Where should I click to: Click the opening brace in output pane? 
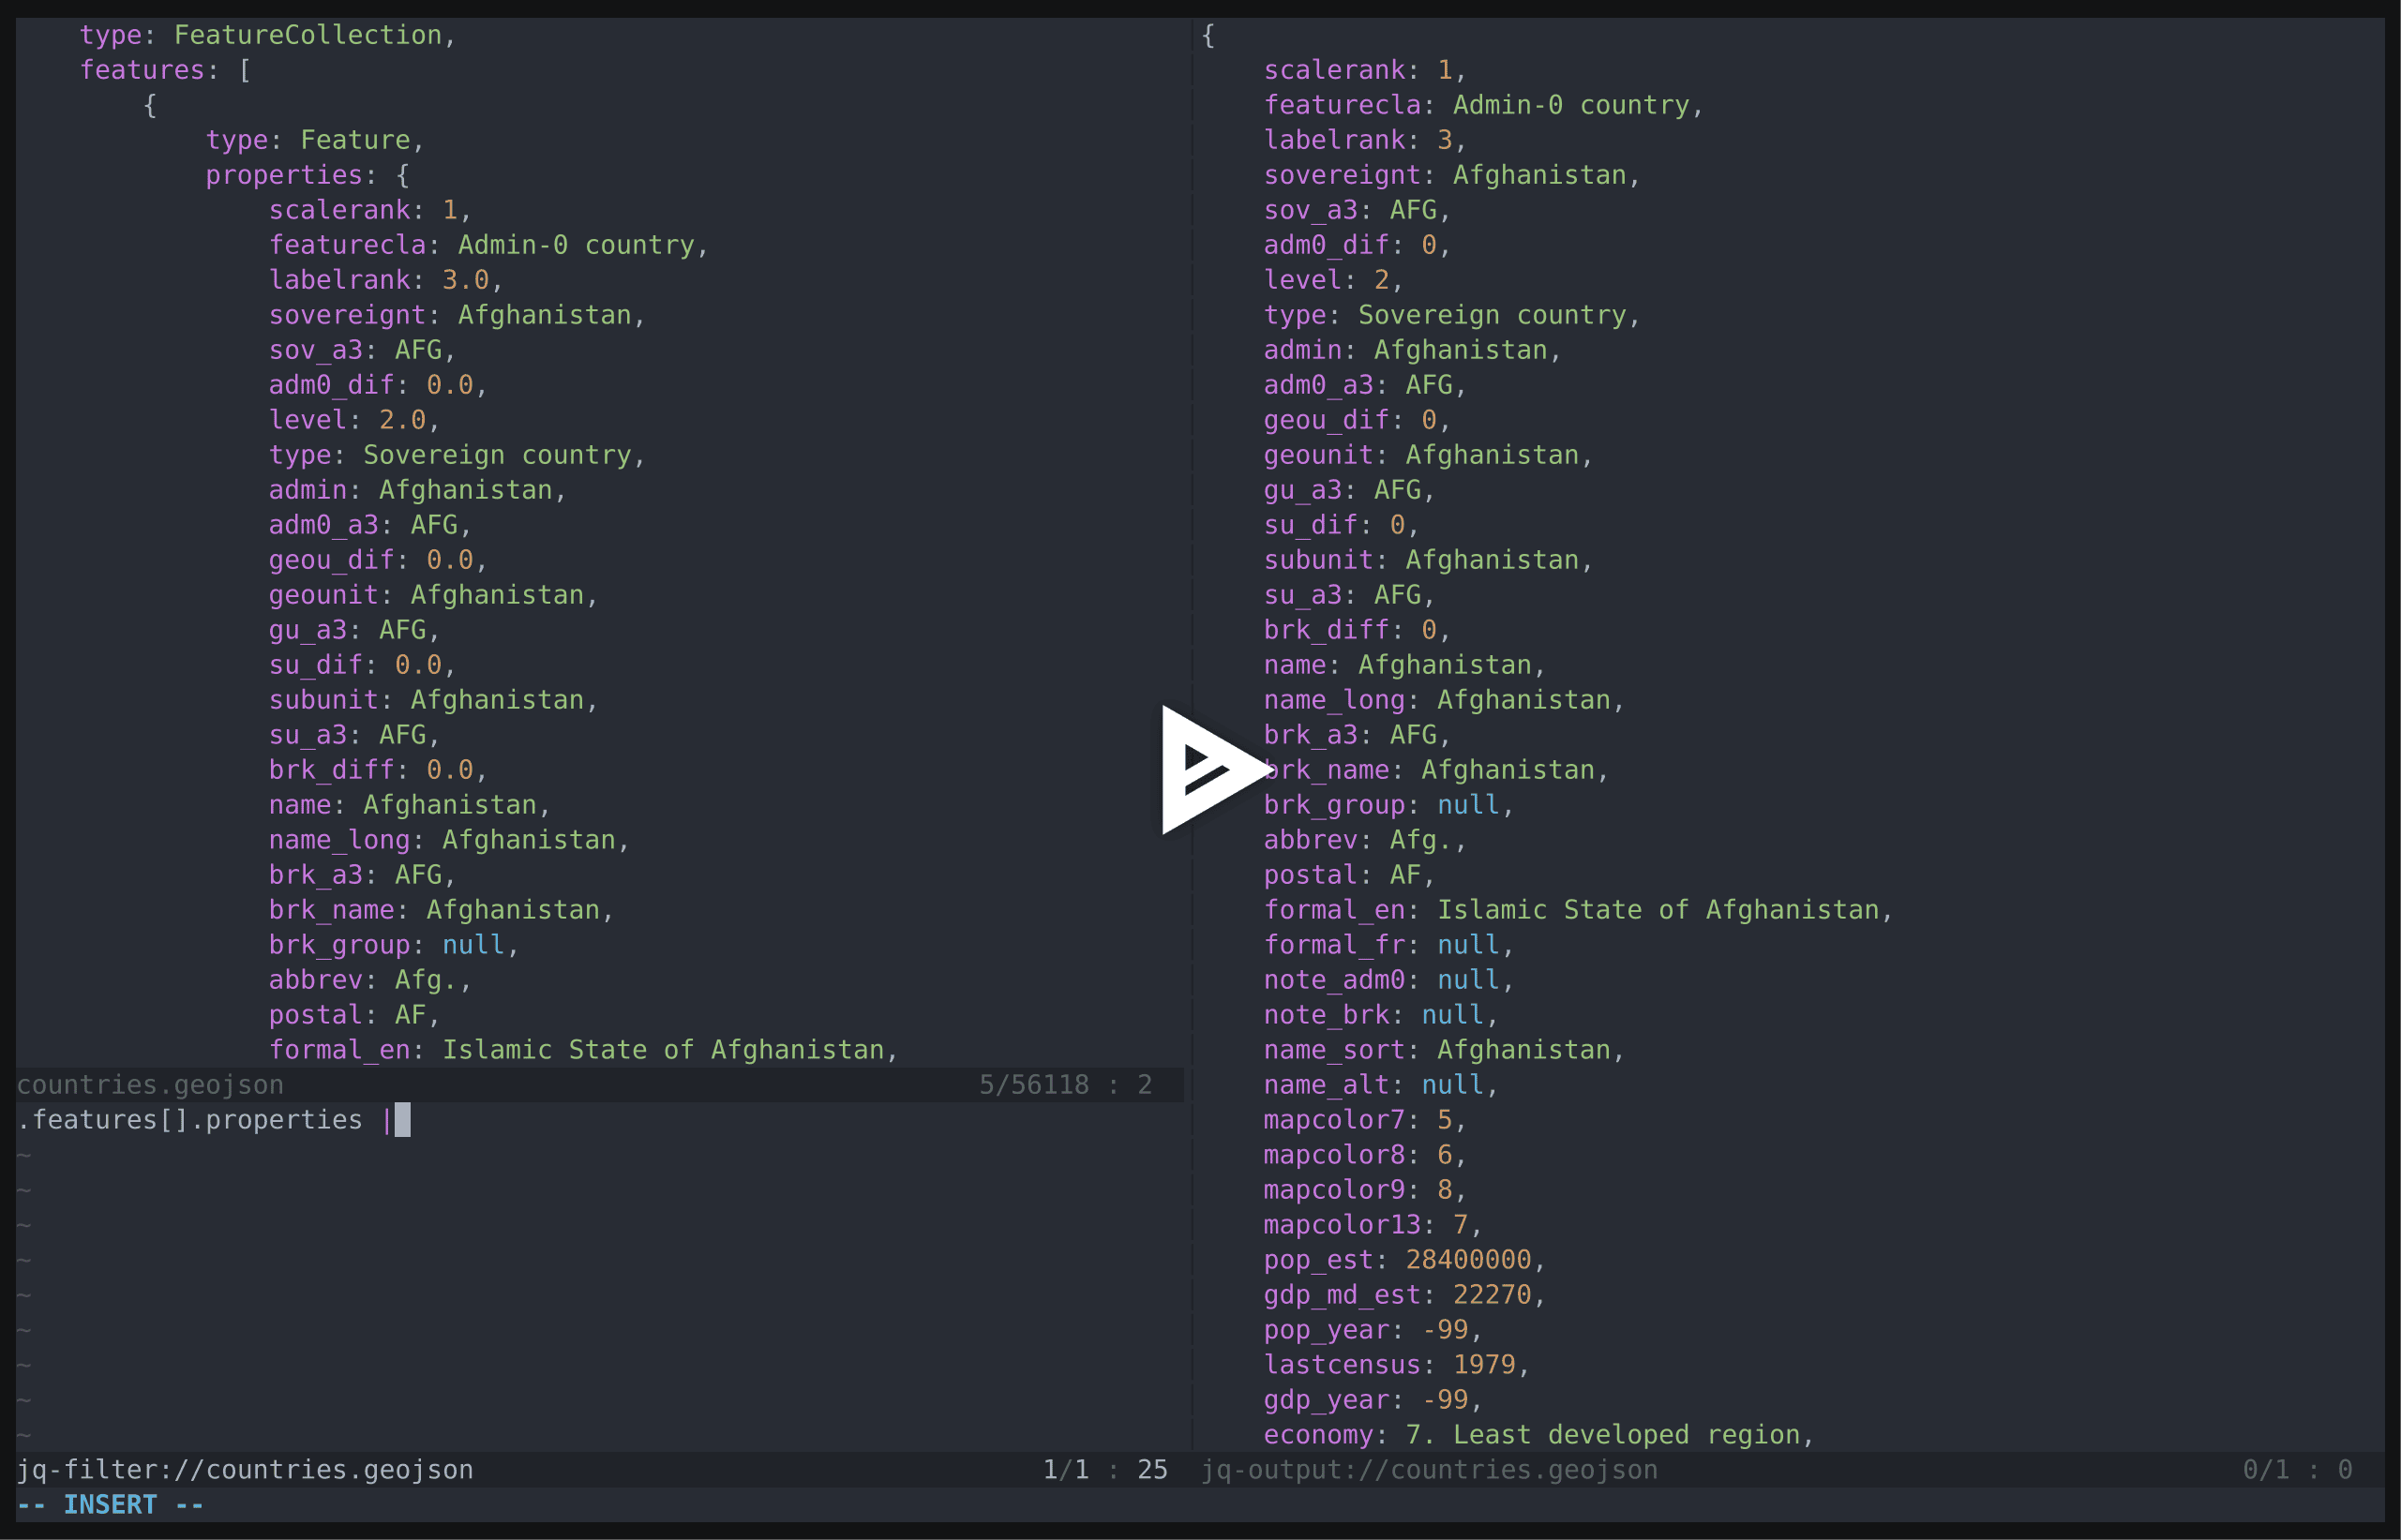[x=1208, y=36]
